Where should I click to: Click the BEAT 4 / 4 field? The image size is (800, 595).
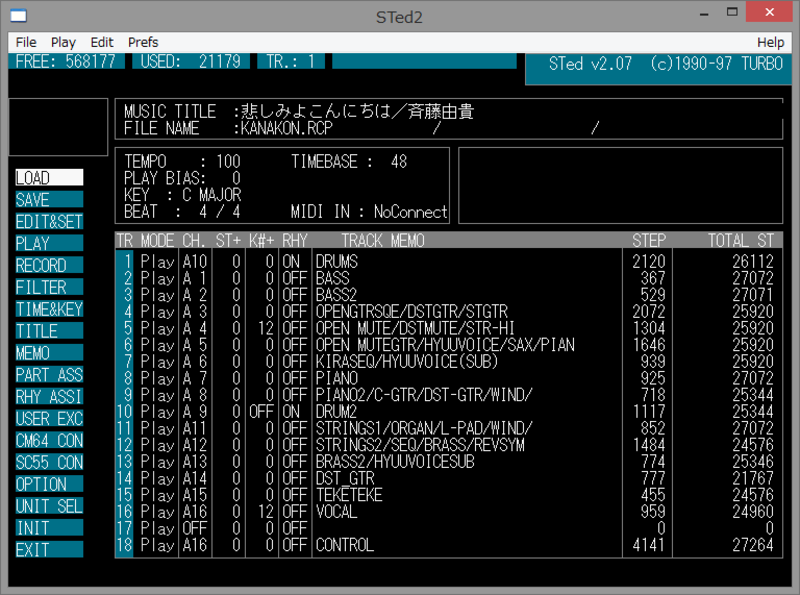tap(219, 211)
